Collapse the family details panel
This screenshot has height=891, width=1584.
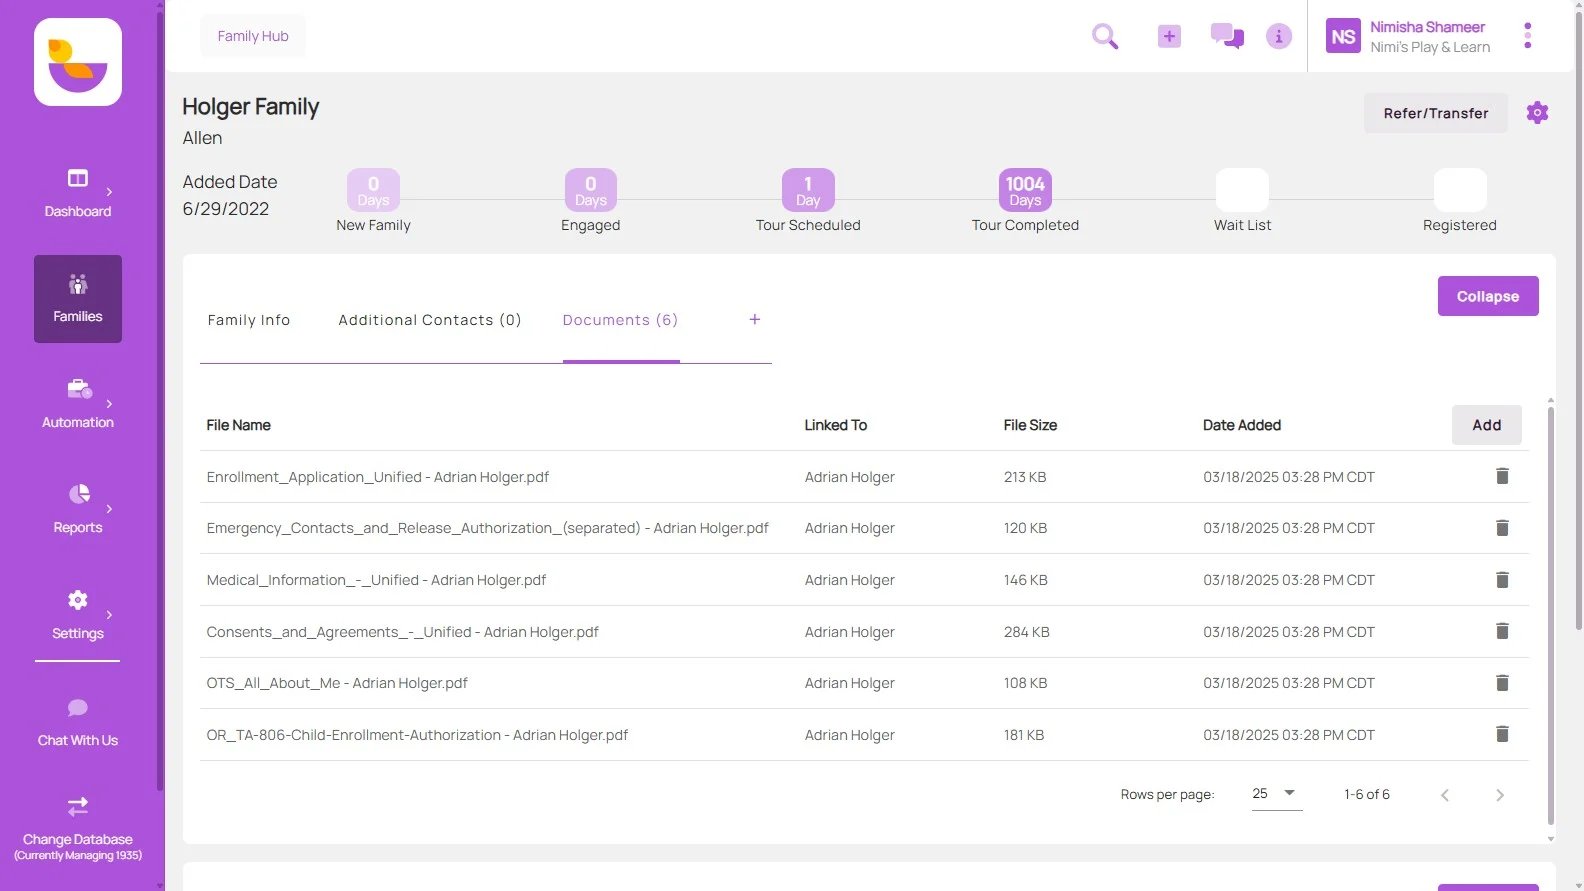pos(1488,296)
